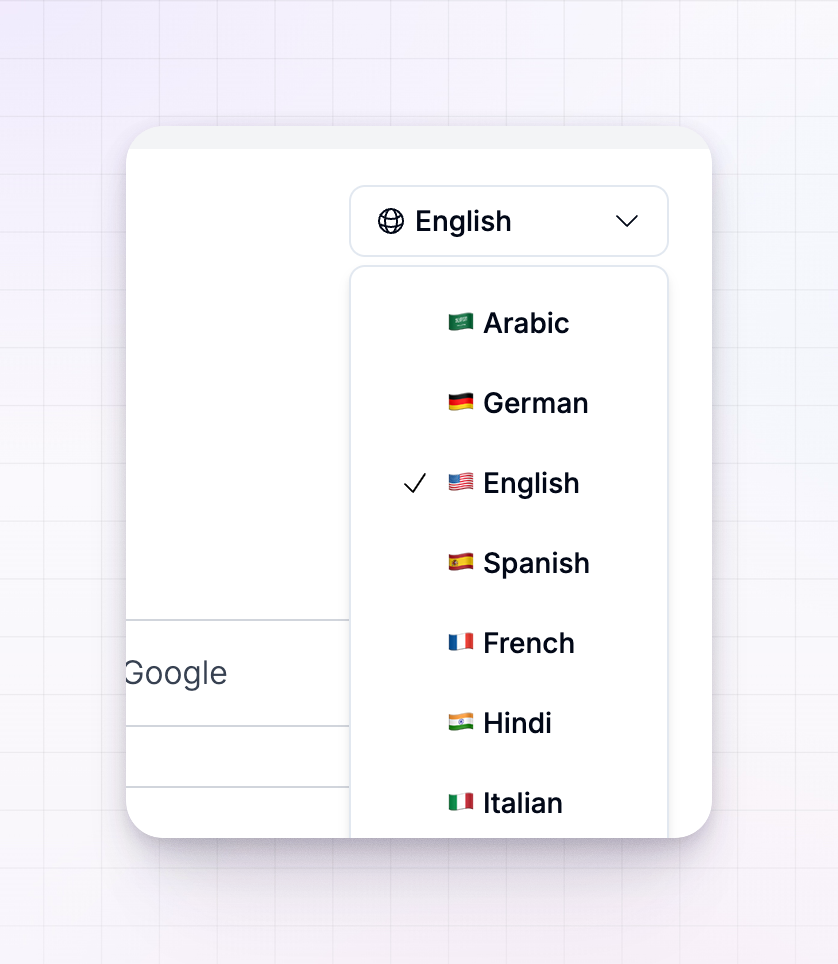Click the German flag icon
The height and width of the screenshot is (964, 838).
point(461,403)
